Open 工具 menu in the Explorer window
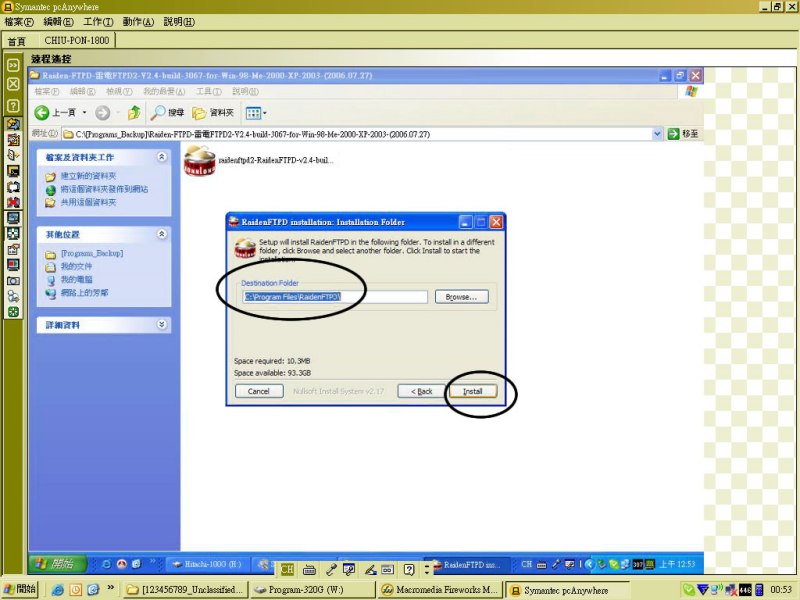Viewport: 800px width, 600px height. 209,91
